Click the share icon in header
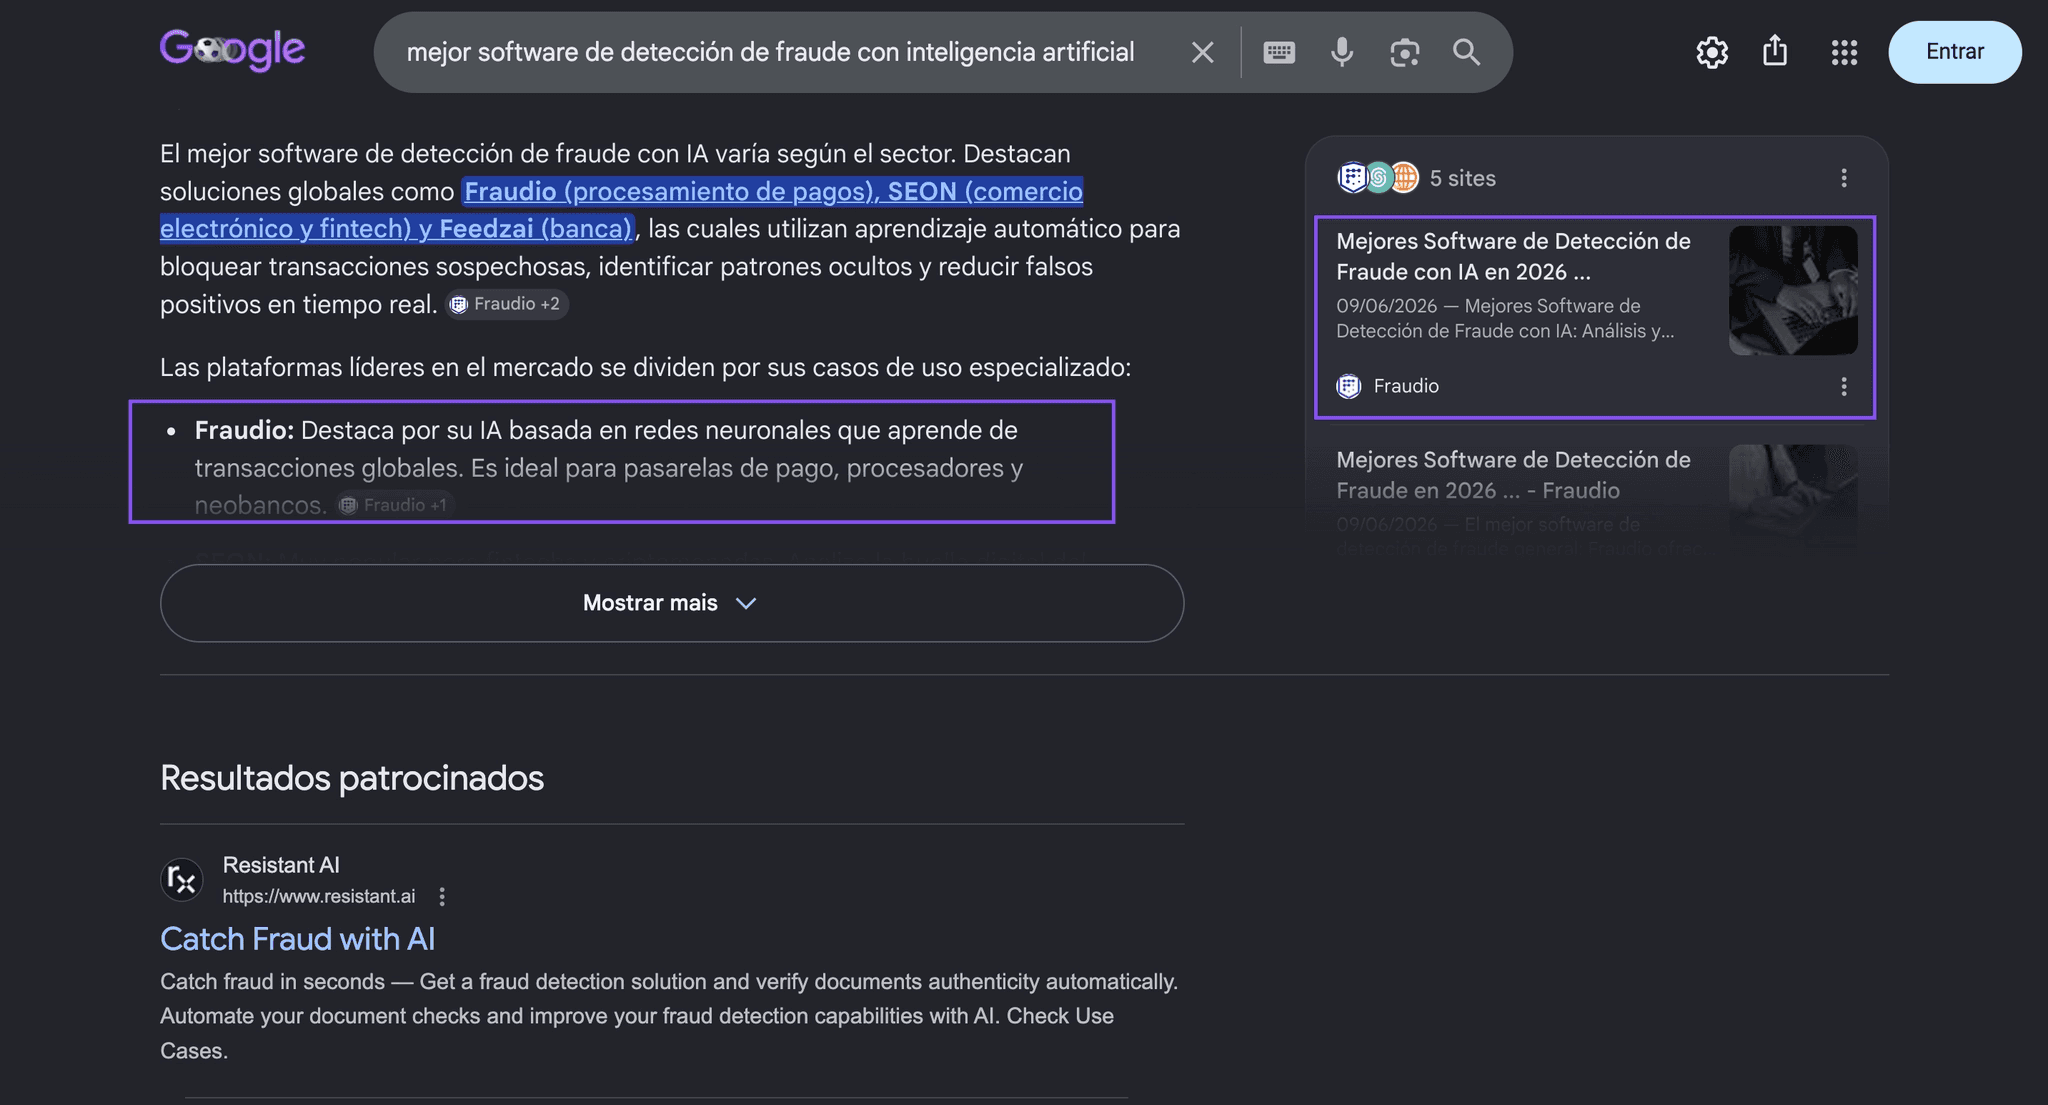This screenshot has height=1105, width=2048. [1775, 50]
